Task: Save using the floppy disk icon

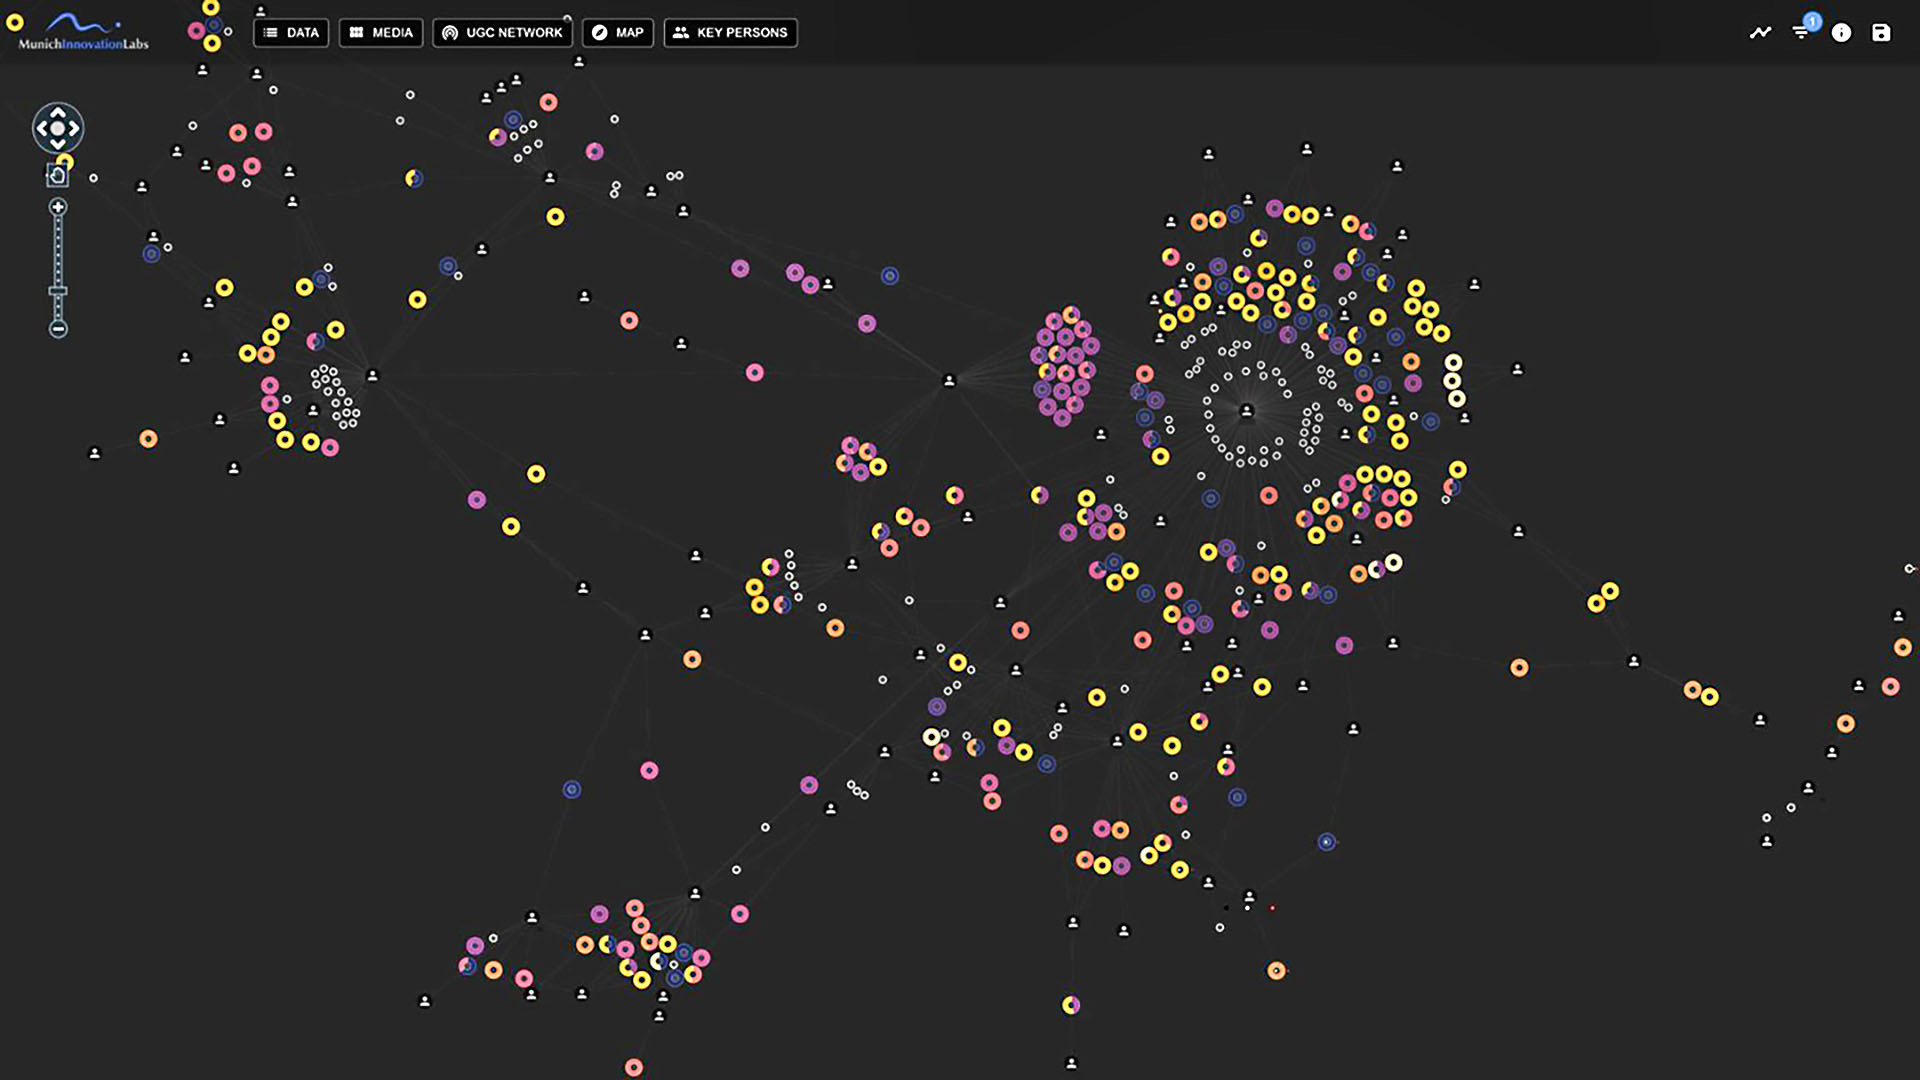Action: click(1881, 33)
